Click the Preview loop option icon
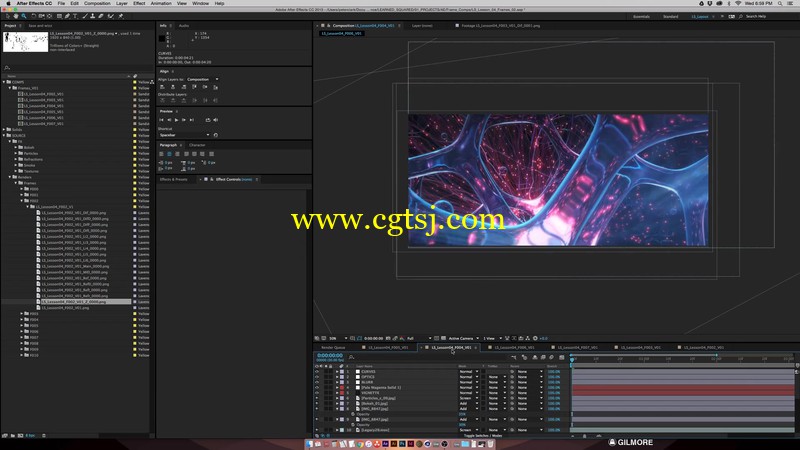 tap(208, 120)
